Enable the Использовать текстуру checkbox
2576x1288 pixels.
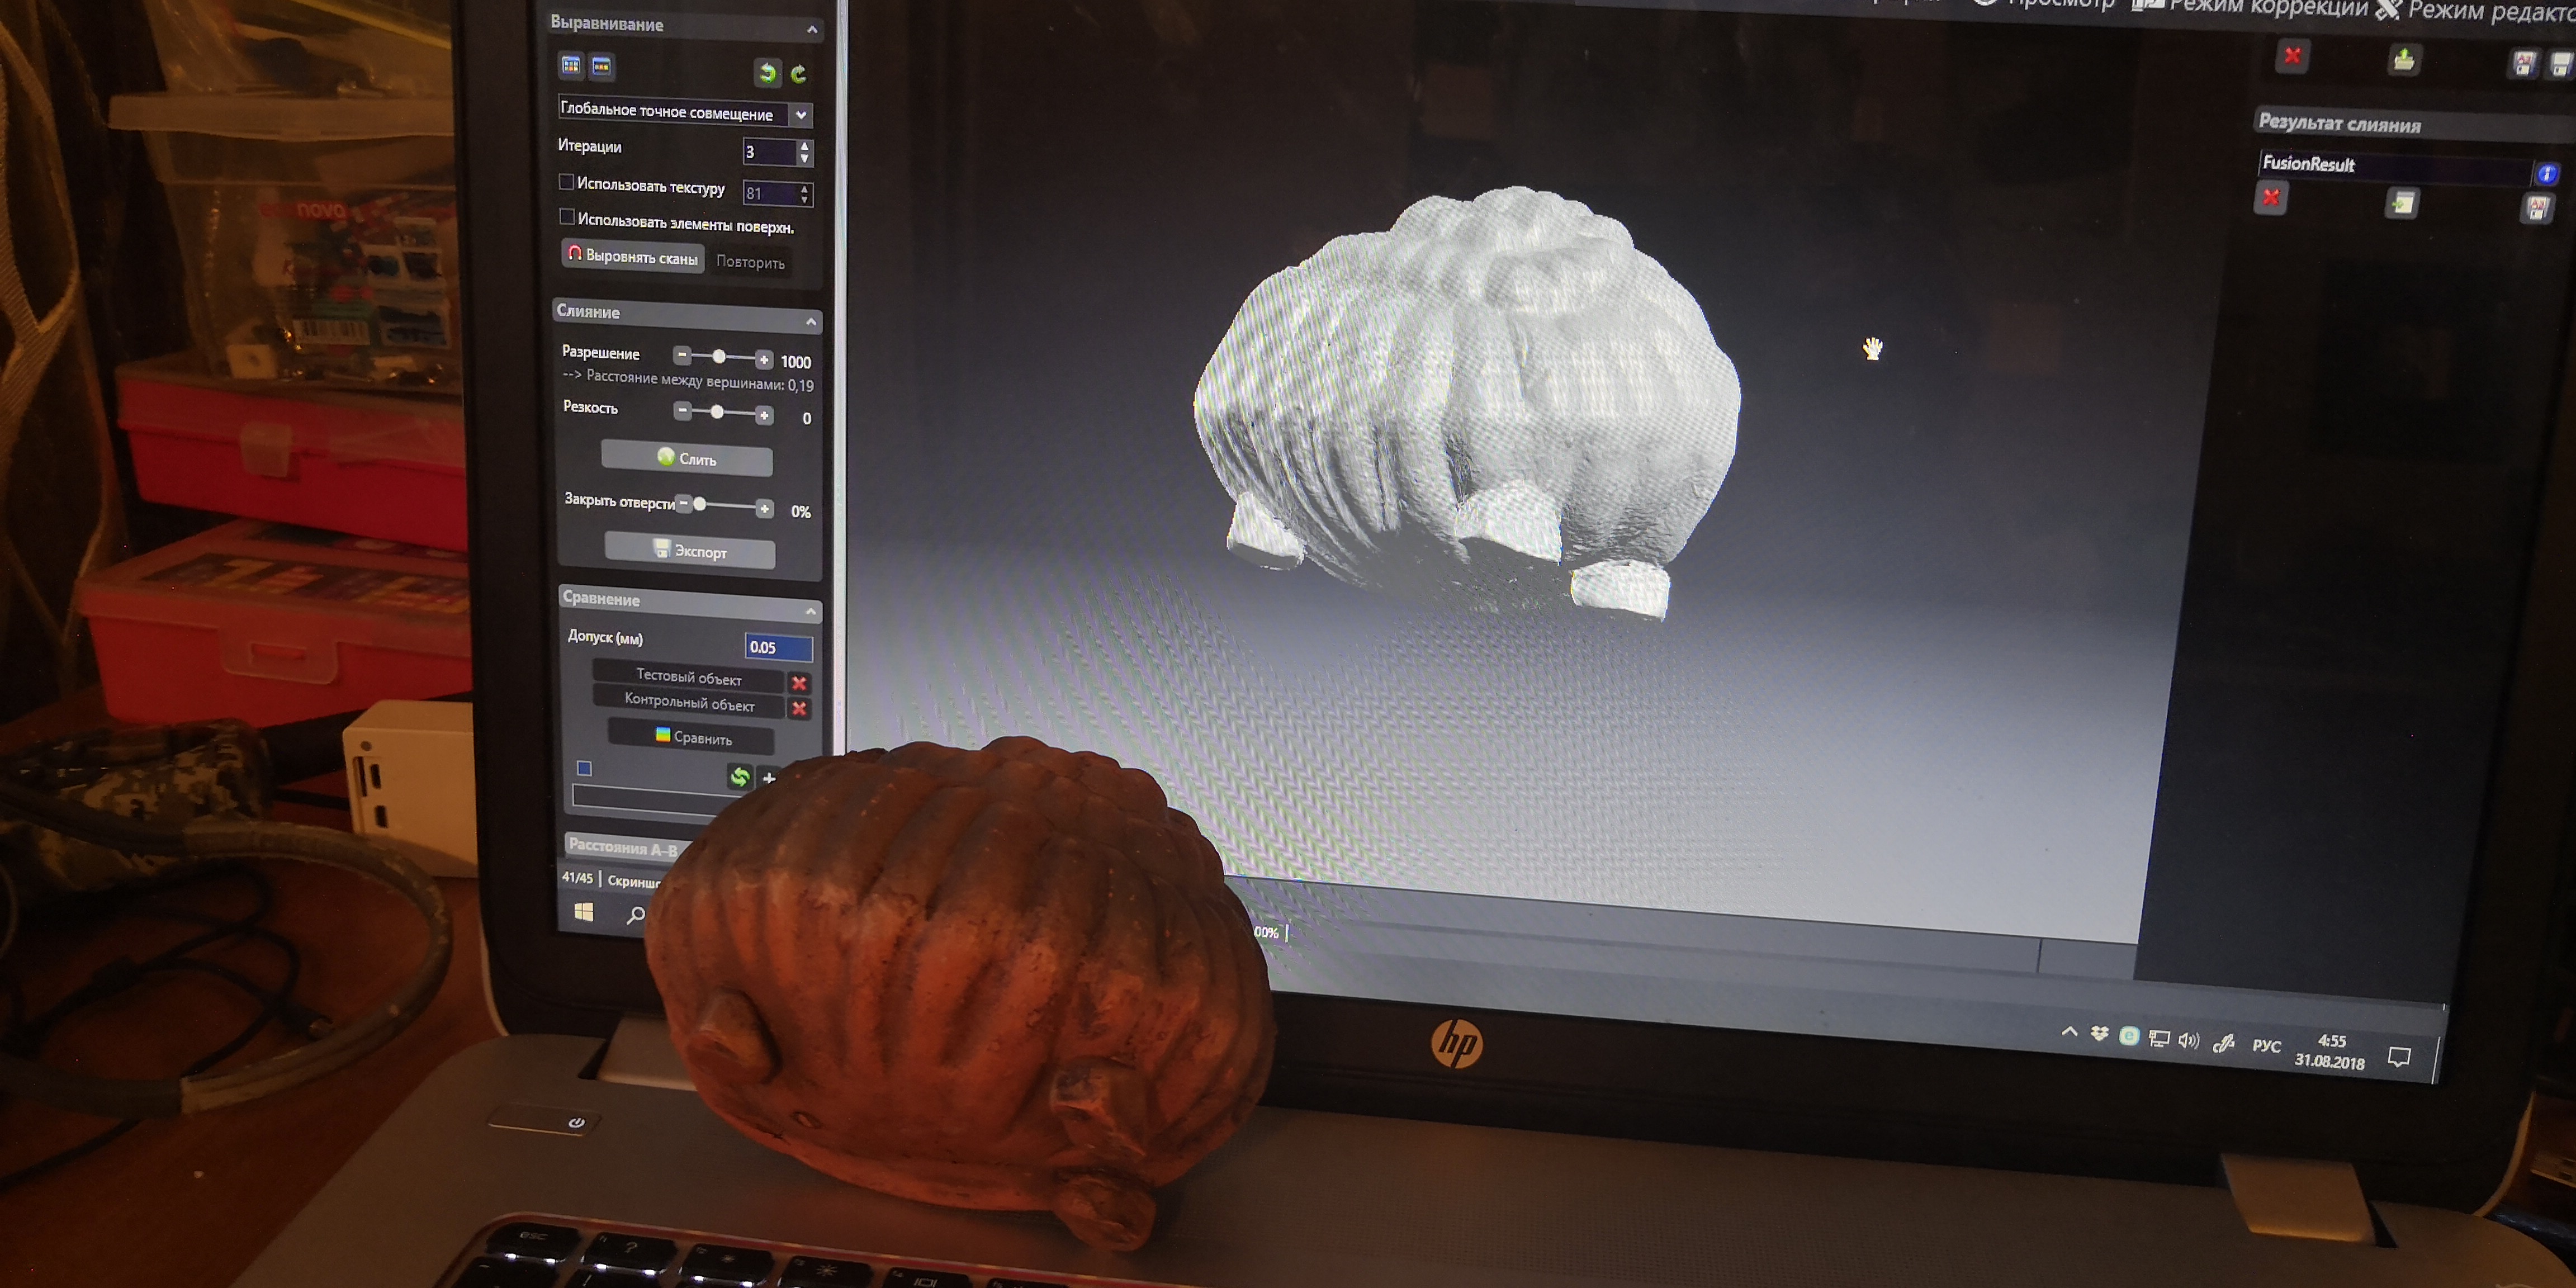tap(567, 182)
